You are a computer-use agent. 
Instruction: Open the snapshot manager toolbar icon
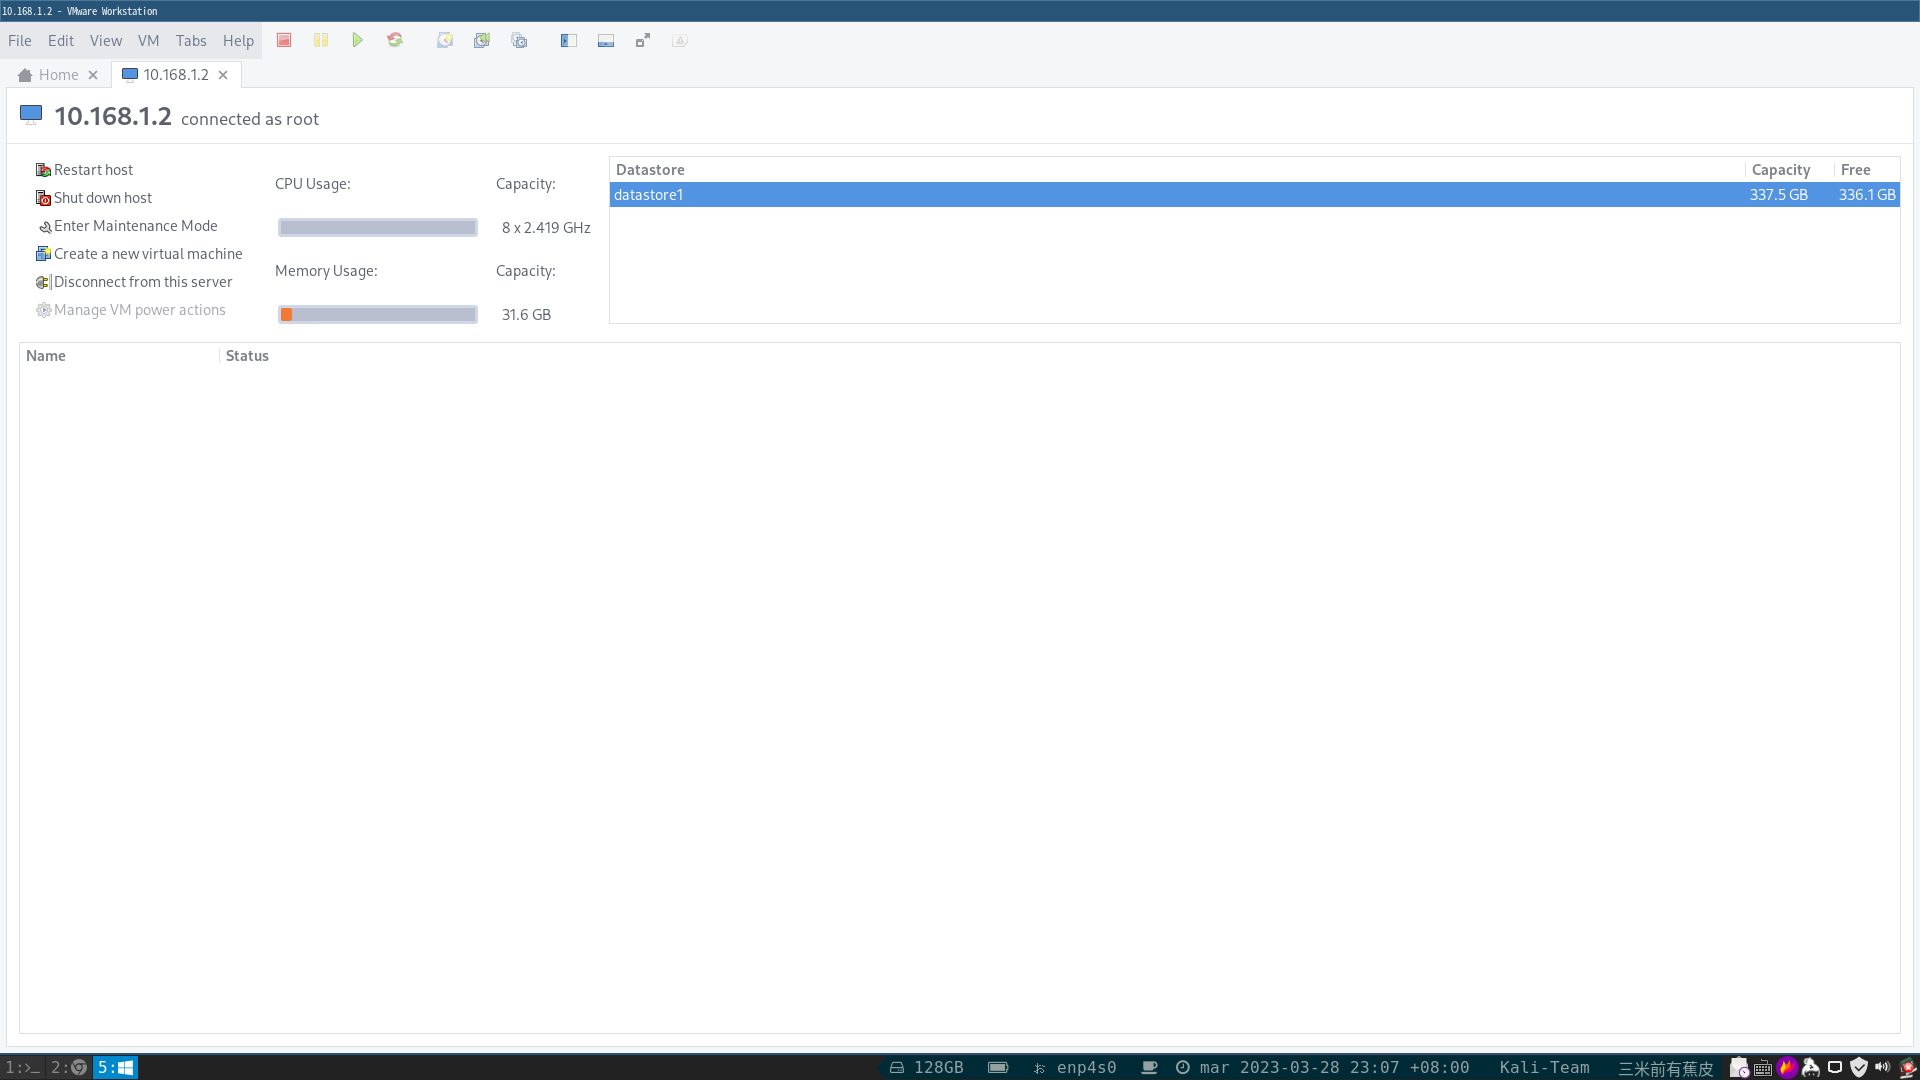[519, 41]
